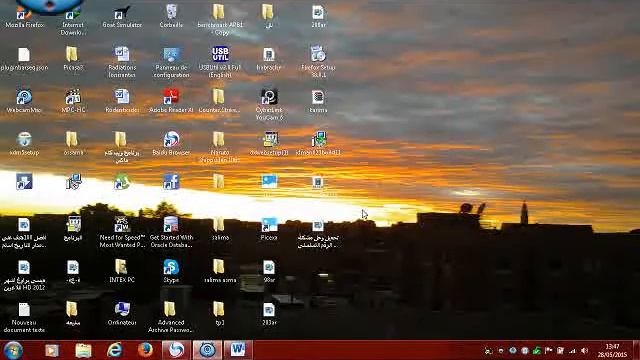640x360 pixels.
Task: Open Nouveau document texte file
Action: click(24, 318)
